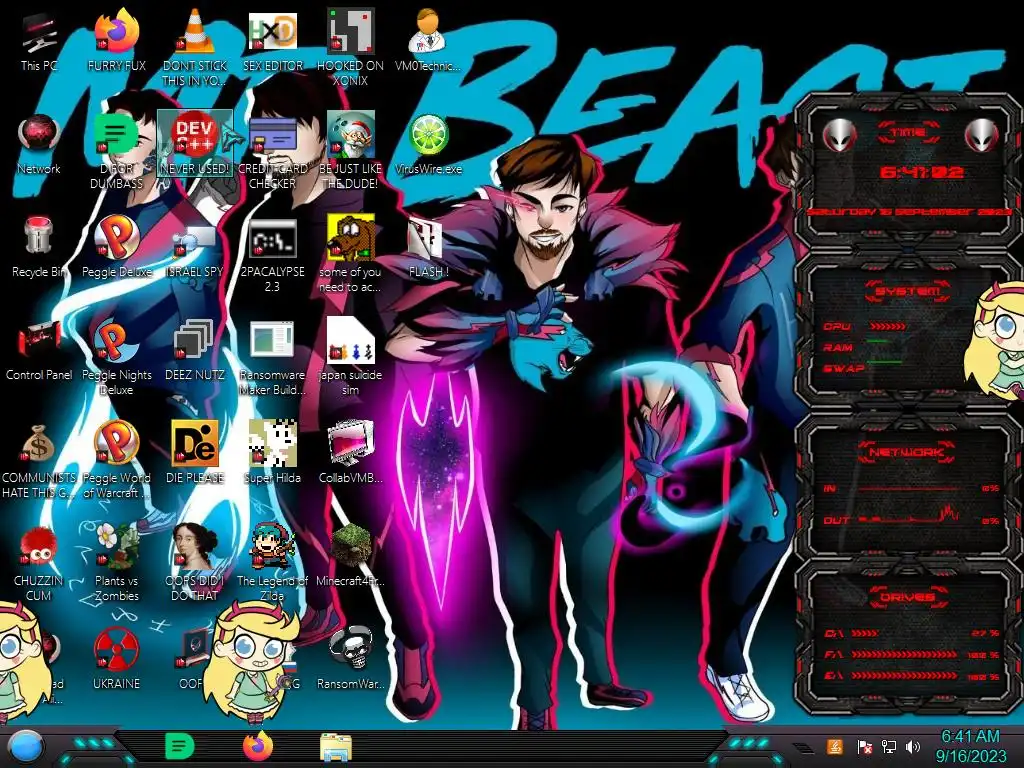1024x768 pixels.
Task: Select the green D FOR DUMBASS icon
Action: click(x=117, y=151)
